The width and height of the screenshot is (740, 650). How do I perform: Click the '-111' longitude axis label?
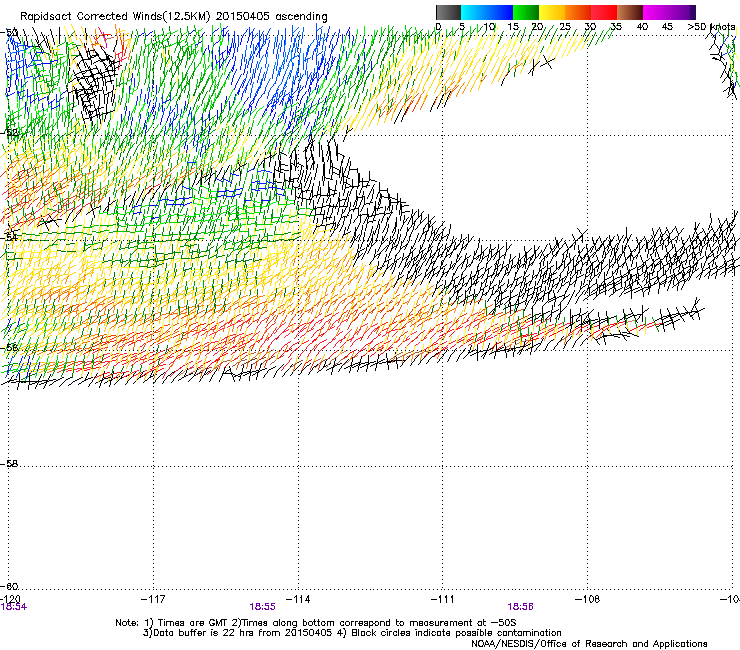point(443,599)
